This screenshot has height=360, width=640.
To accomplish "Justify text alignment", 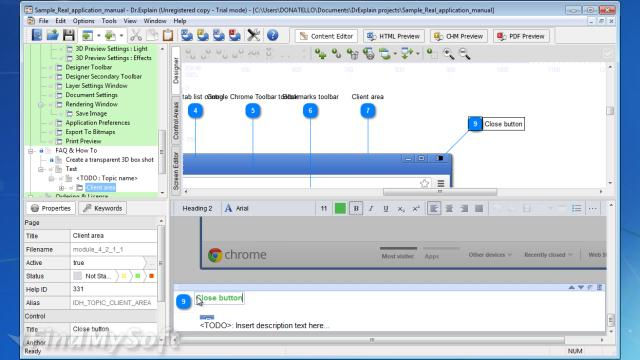I will [x=479, y=209].
